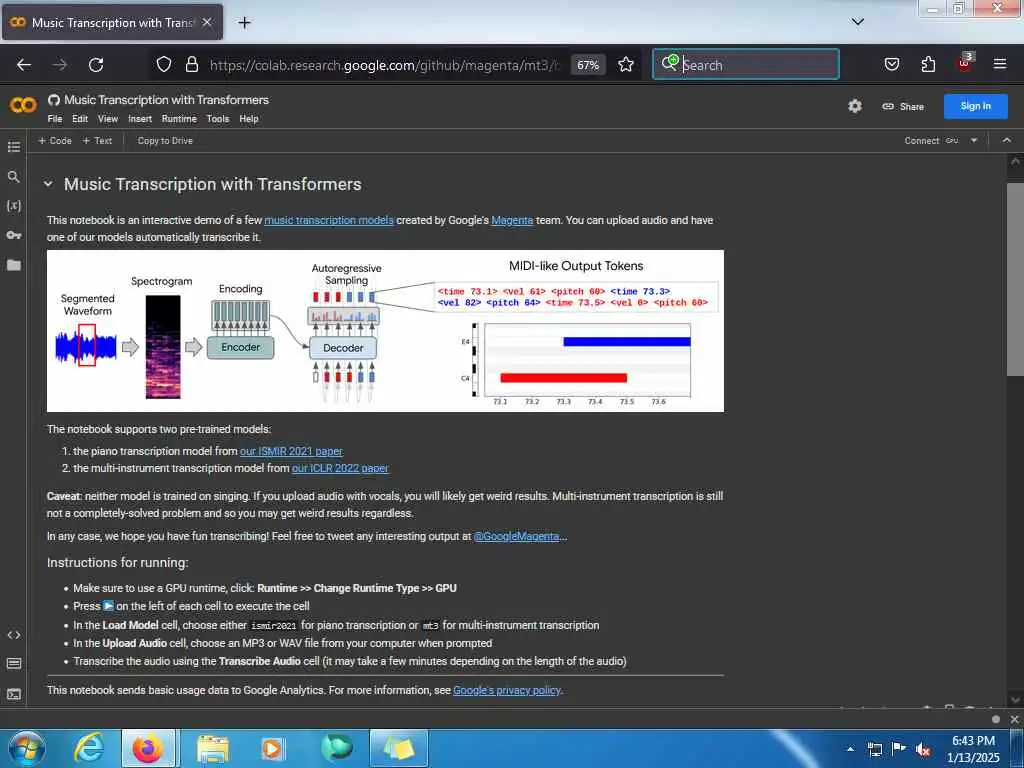The width and height of the screenshot is (1024, 768).
Task: Open the Edit menu
Action: 80,119
